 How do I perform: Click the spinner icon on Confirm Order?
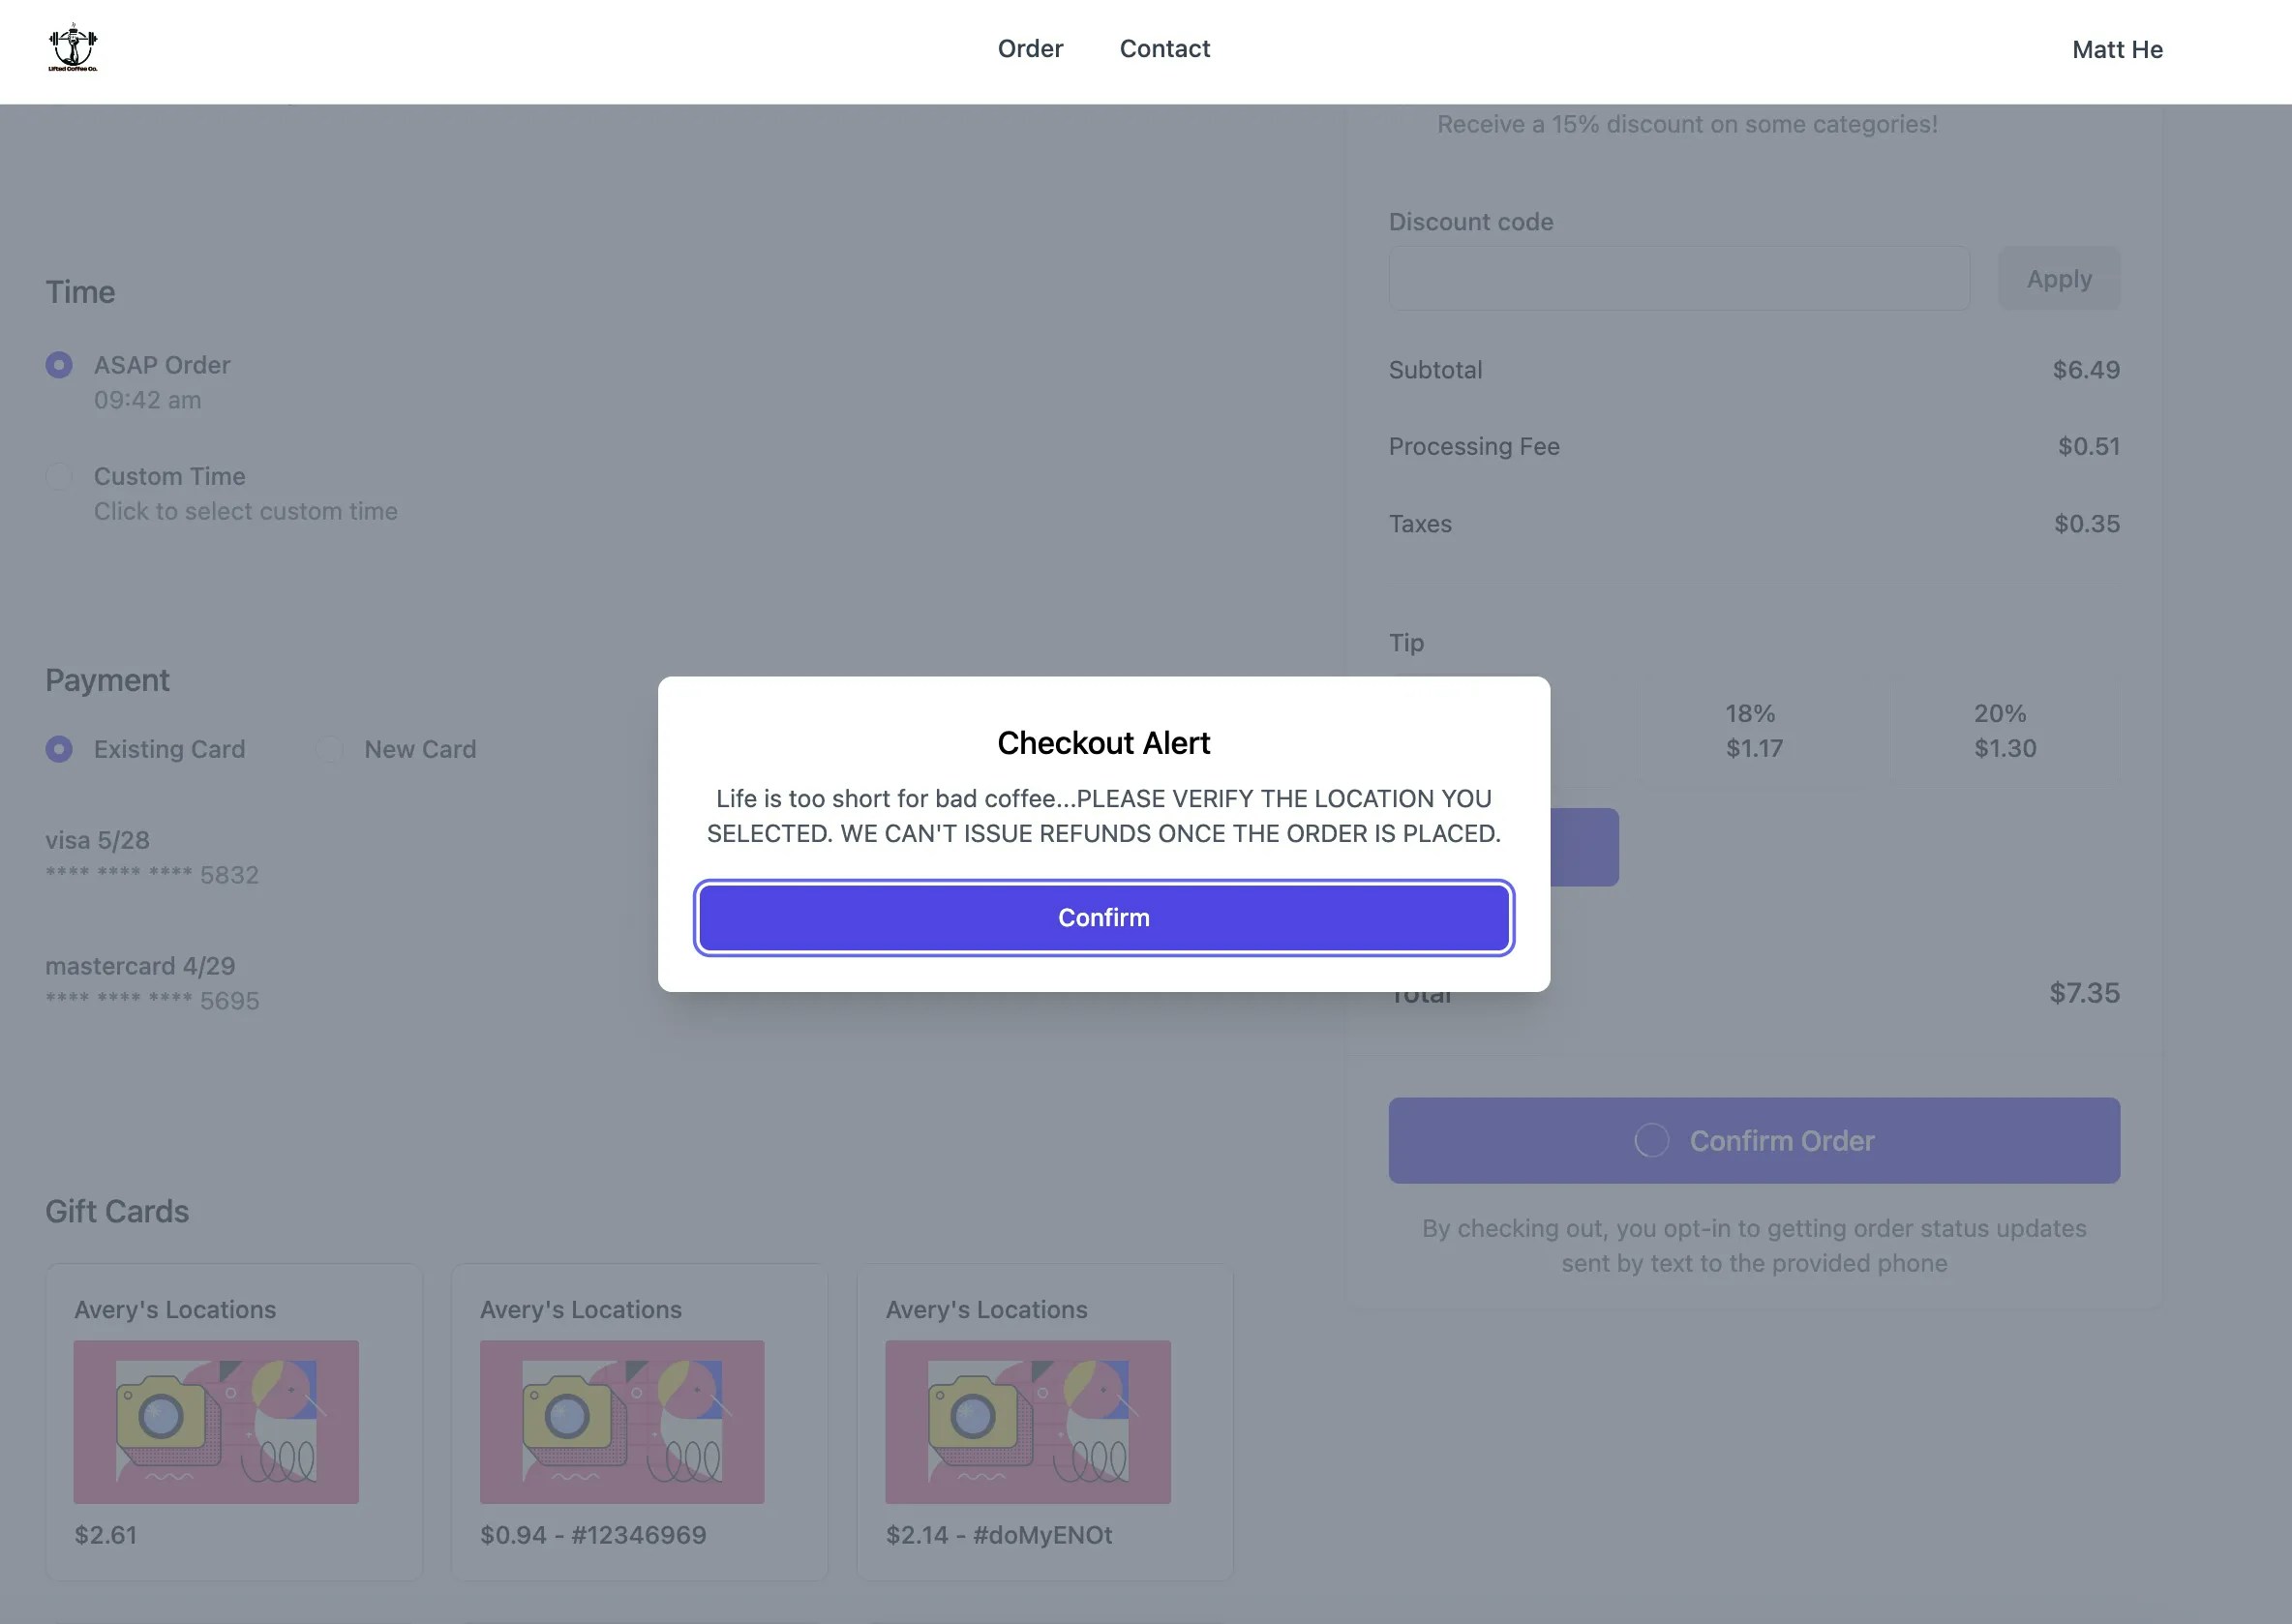(1651, 1140)
